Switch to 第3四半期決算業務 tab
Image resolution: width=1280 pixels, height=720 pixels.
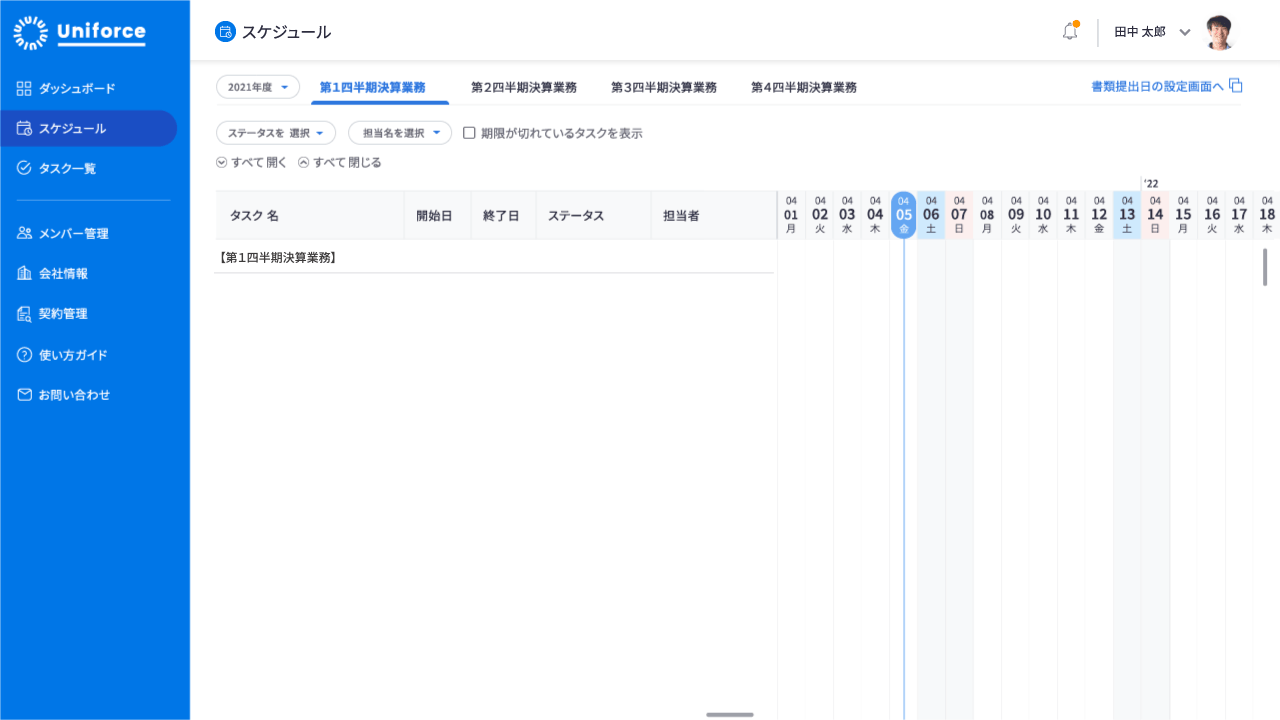(x=664, y=87)
